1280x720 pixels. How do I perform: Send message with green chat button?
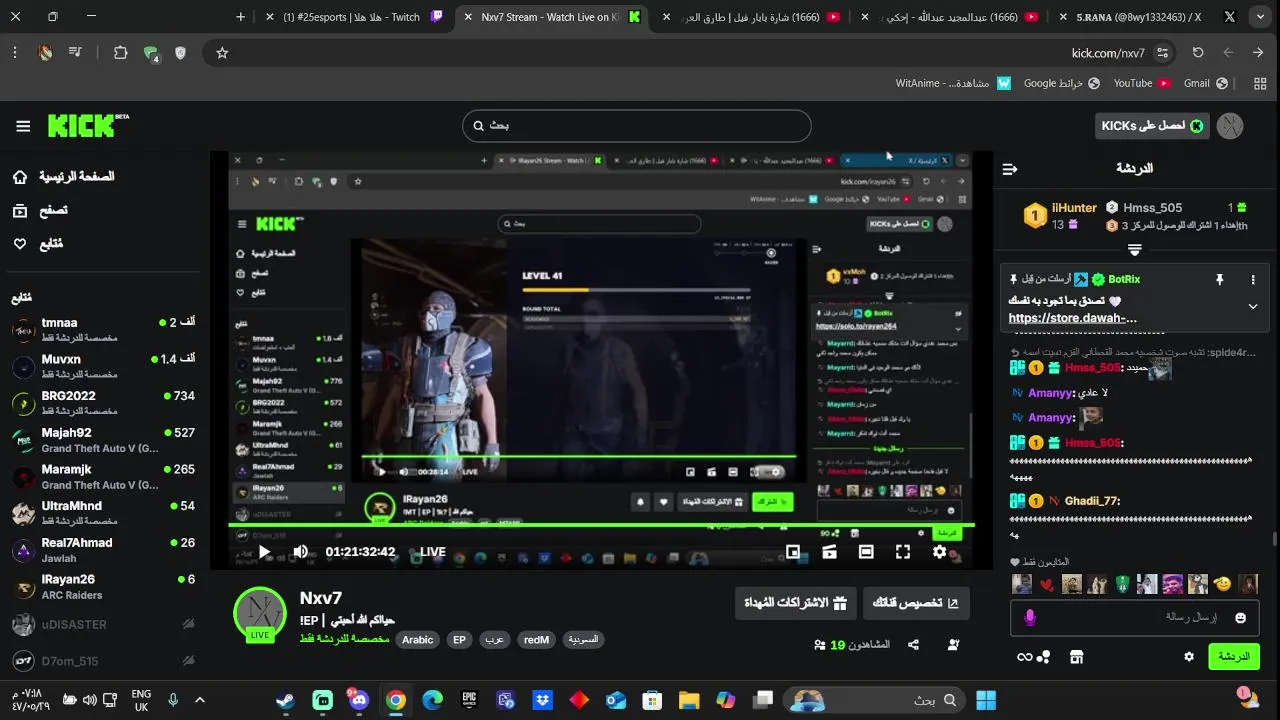pos(1234,657)
